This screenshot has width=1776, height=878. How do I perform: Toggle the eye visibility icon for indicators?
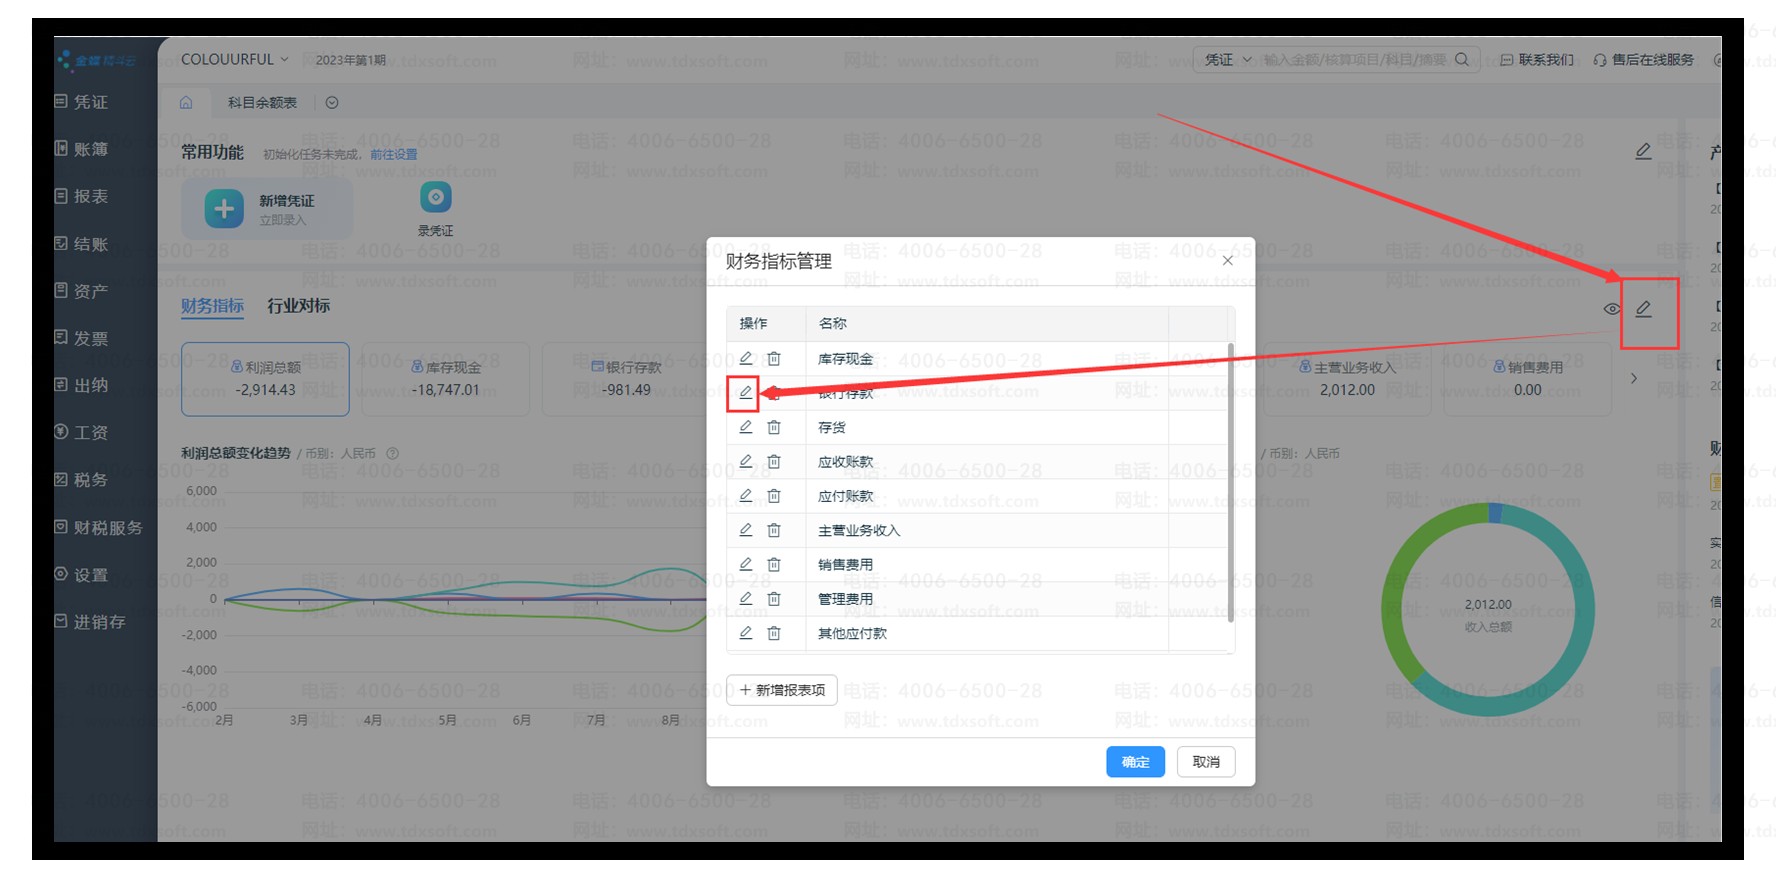click(x=1611, y=309)
